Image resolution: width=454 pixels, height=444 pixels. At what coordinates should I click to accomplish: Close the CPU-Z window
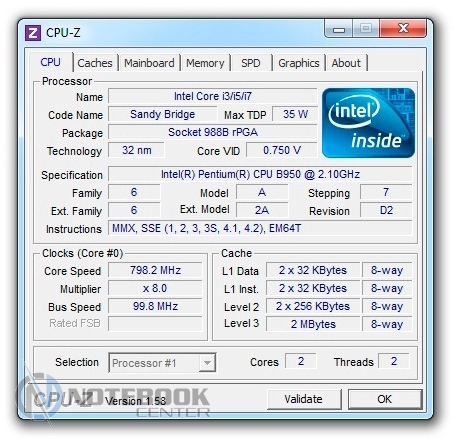pyautogui.click(x=403, y=29)
